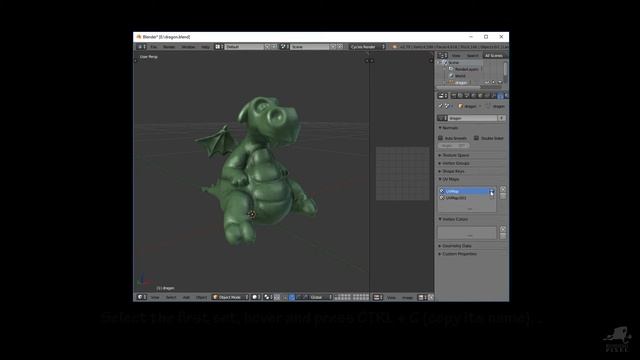Edit the Default screen layout name field
This screenshot has width=640, height=360.
click(x=244, y=47)
